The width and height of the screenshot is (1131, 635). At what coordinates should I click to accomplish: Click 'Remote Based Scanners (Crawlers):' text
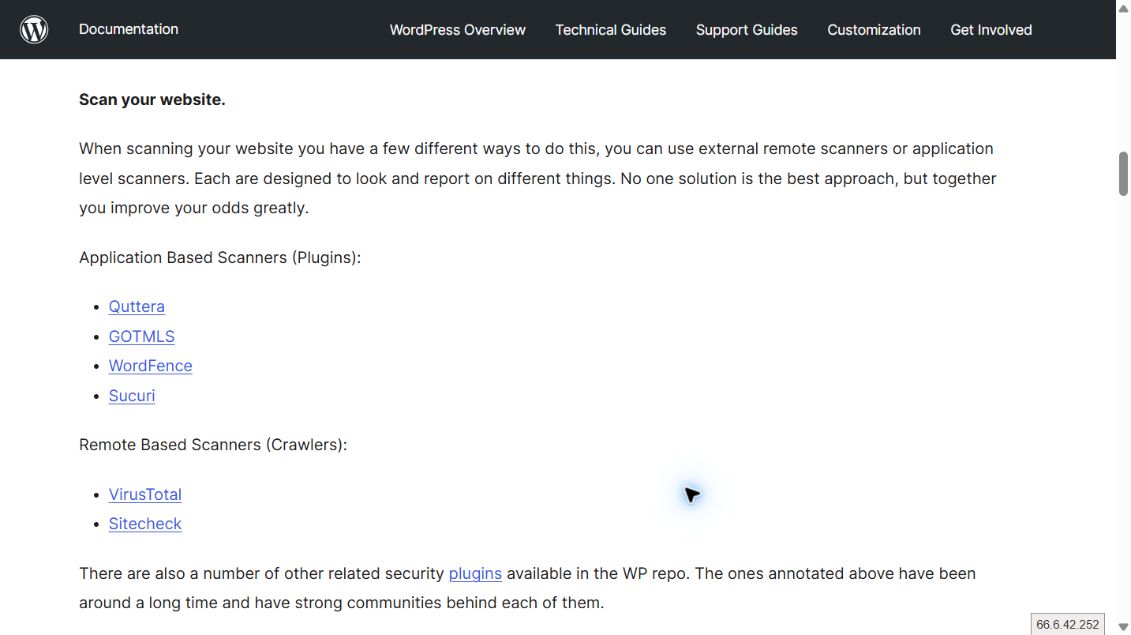[213, 444]
